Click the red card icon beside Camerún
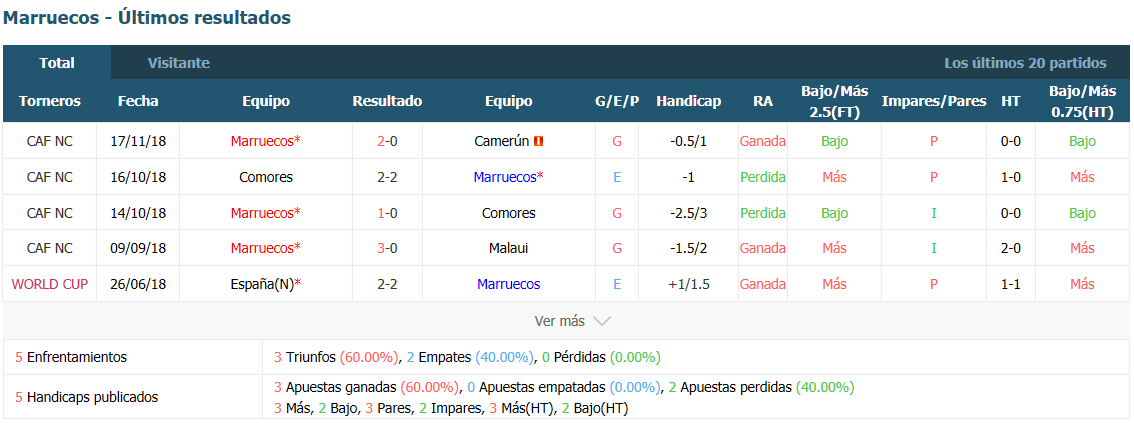The width and height of the screenshot is (1134, 423). [x=537, y=142]
